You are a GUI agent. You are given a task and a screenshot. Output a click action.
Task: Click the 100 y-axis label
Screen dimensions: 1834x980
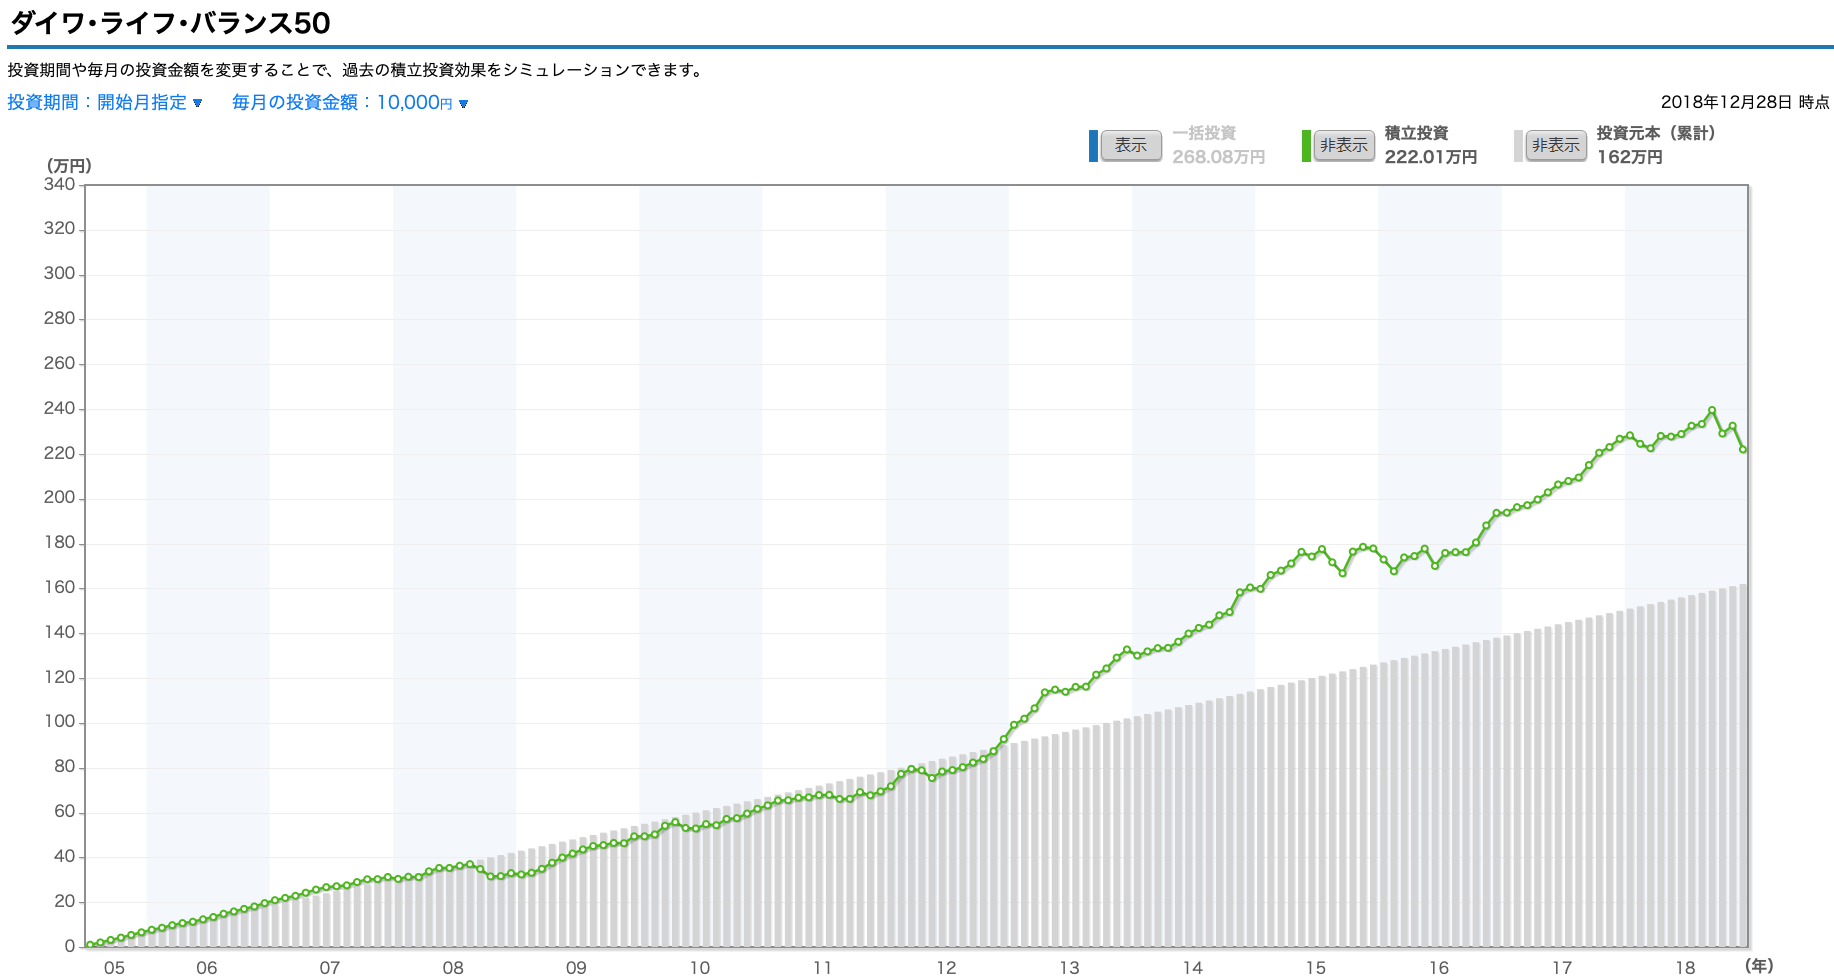pos(59,722)
